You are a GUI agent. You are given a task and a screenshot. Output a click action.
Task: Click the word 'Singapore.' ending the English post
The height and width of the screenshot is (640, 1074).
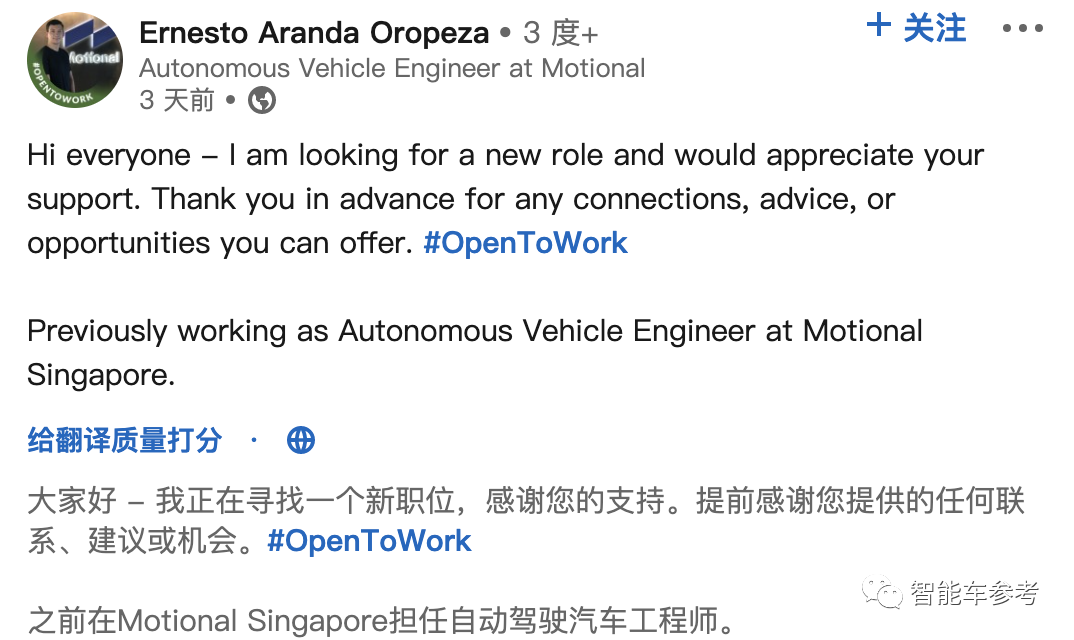pos(101,375)
